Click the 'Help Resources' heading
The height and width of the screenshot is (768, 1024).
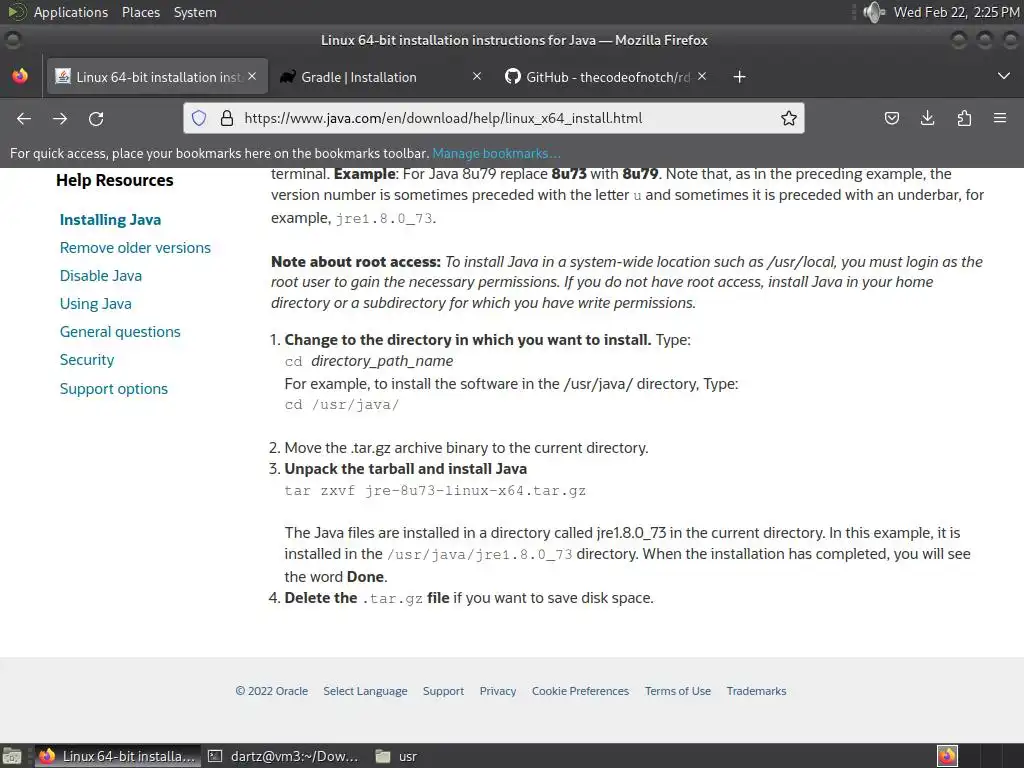115,180
